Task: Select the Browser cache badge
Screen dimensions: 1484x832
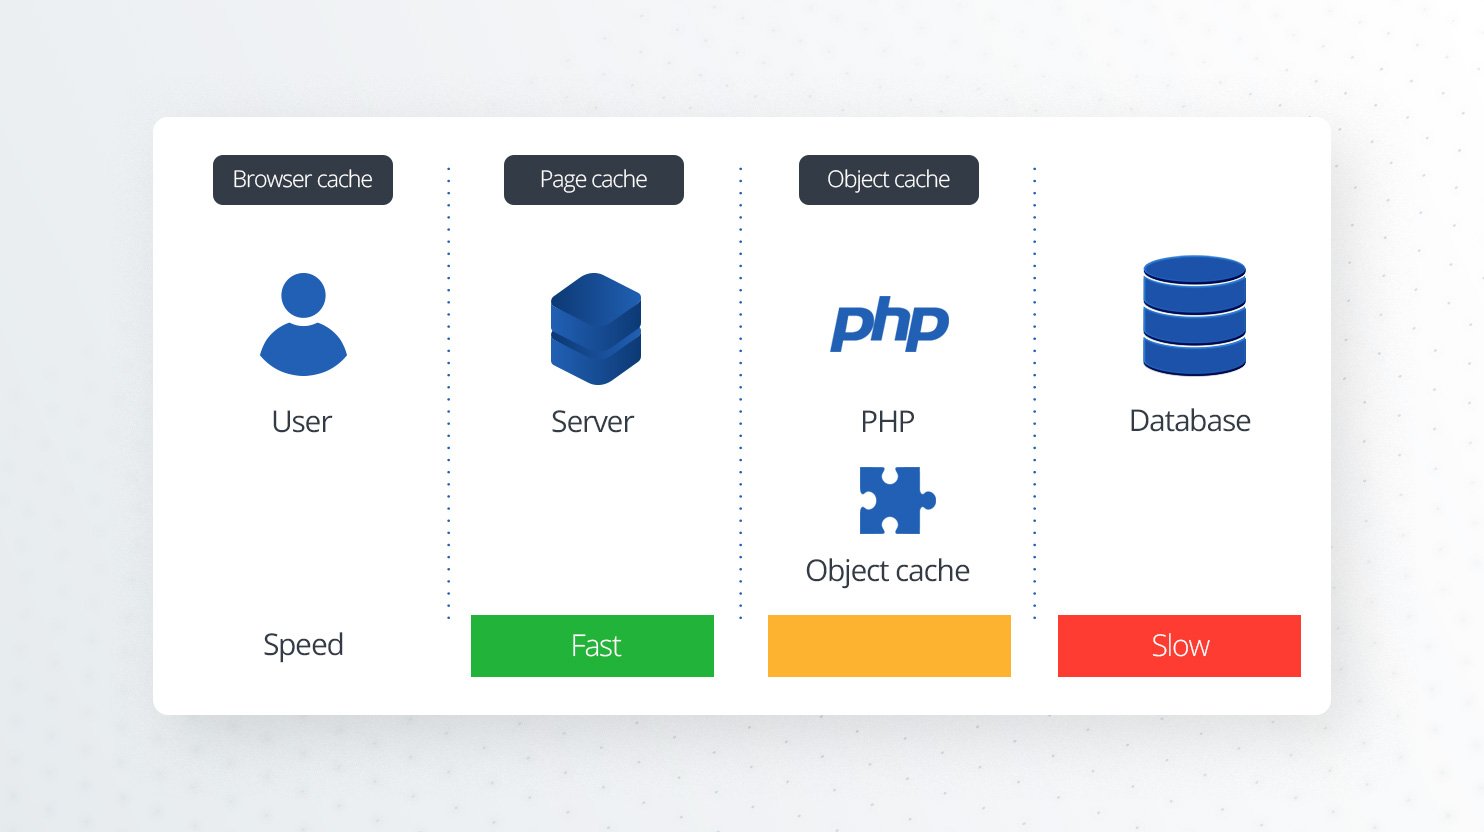Action: [302, 180]
